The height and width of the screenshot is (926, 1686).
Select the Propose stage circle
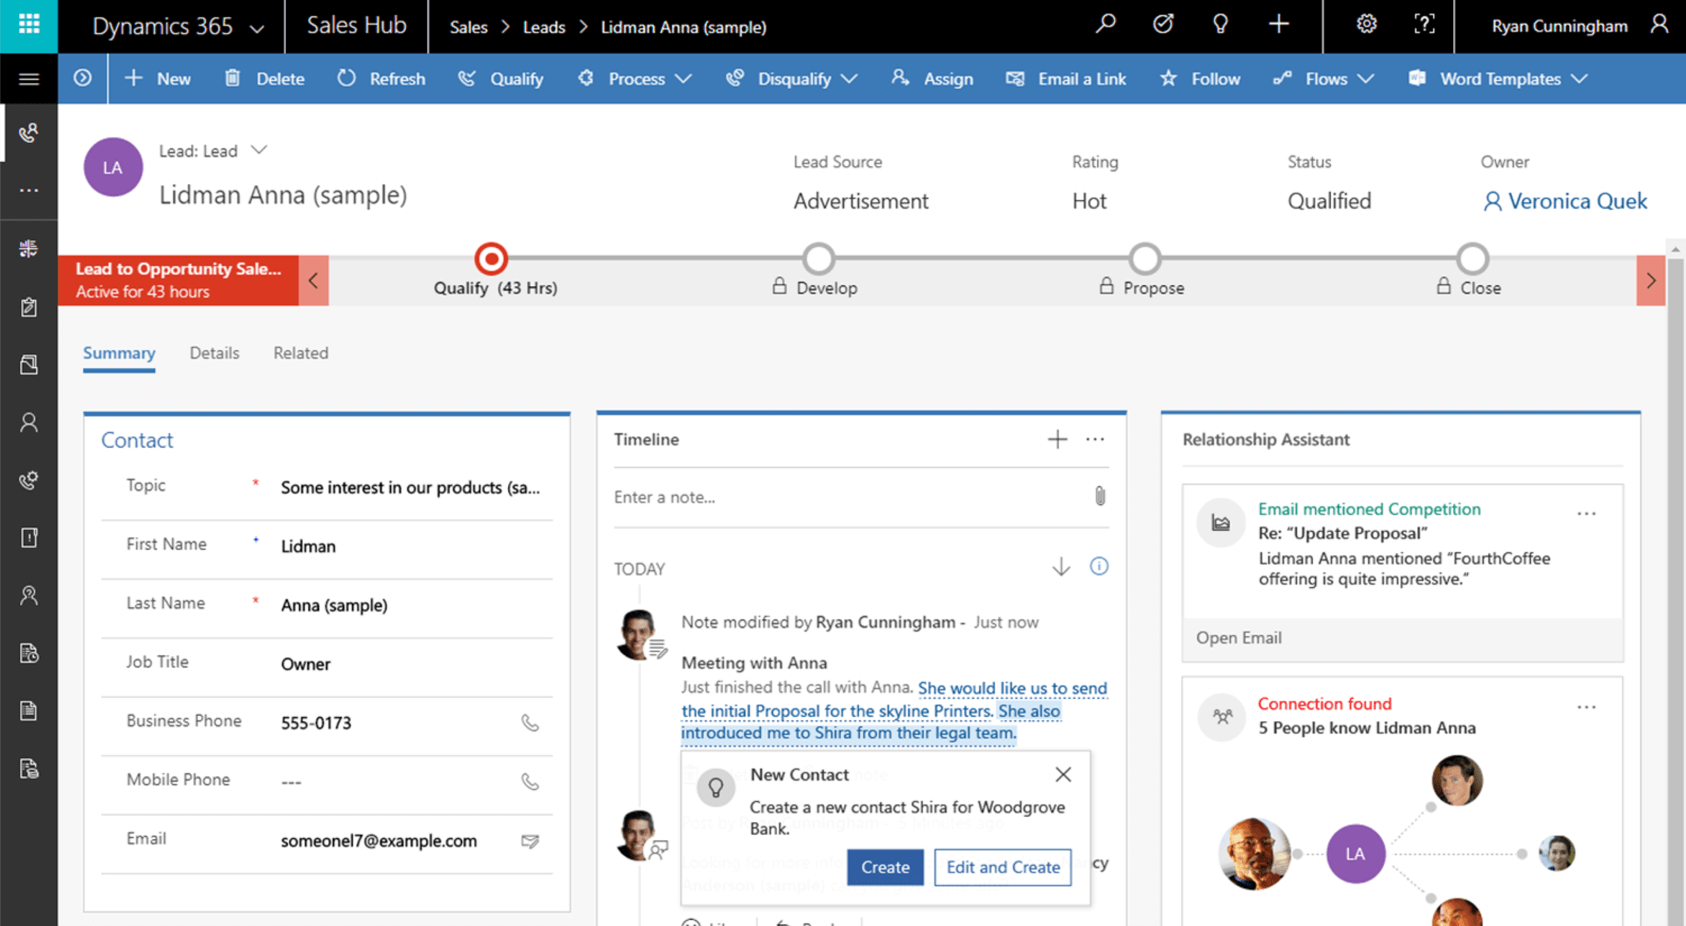pos(1145,259)
